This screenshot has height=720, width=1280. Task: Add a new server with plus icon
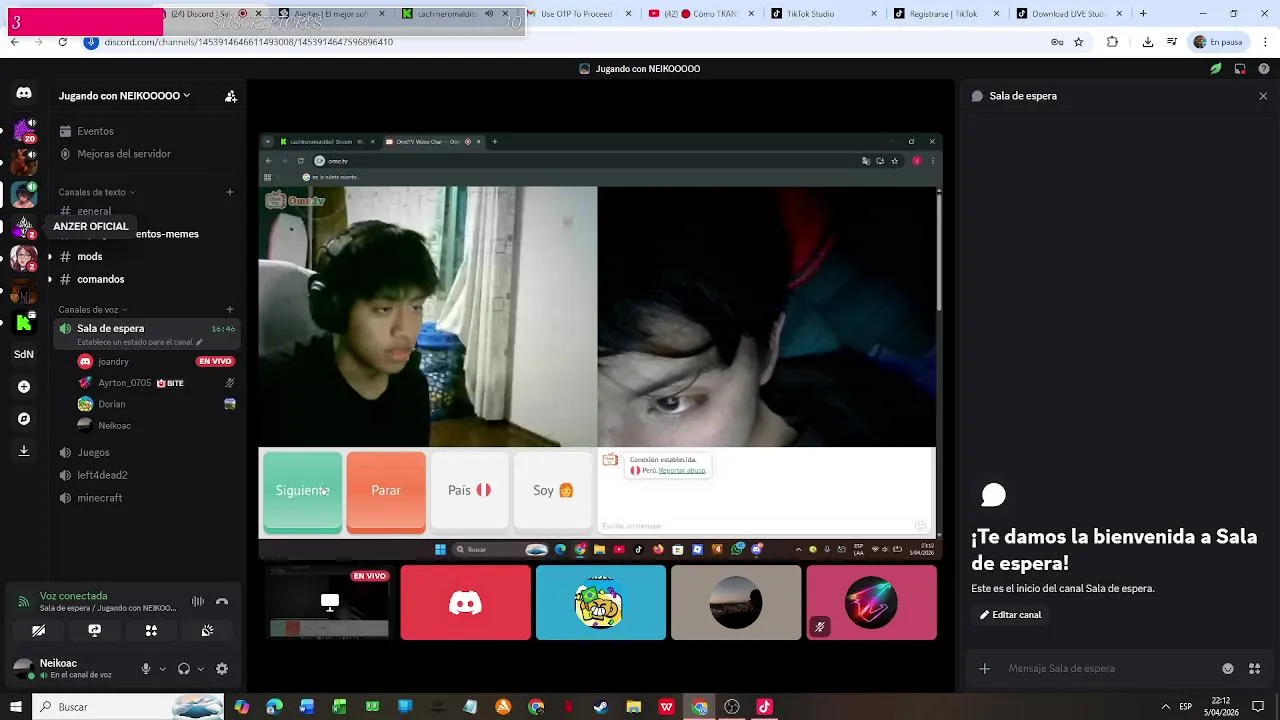24,387
